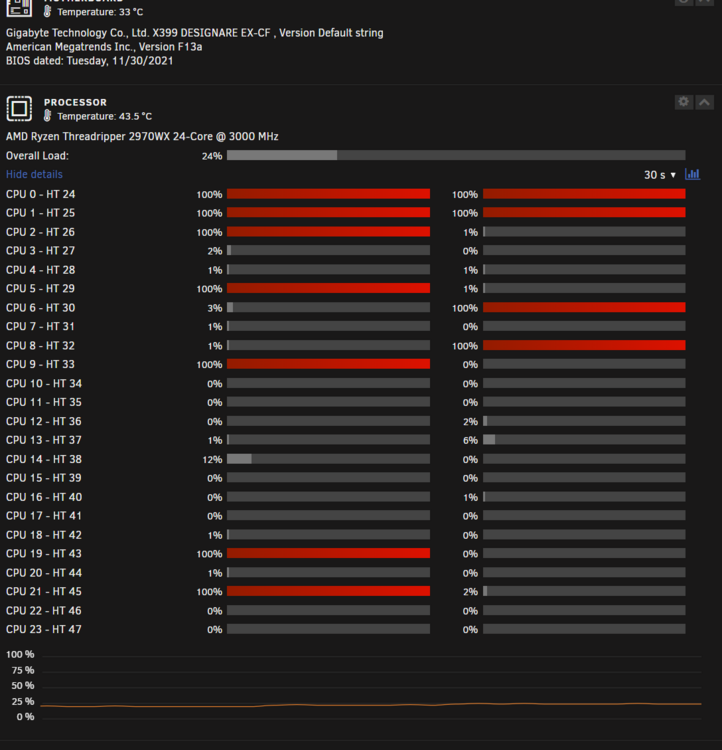Click the CPU 21 load bar

coord(328,591)
